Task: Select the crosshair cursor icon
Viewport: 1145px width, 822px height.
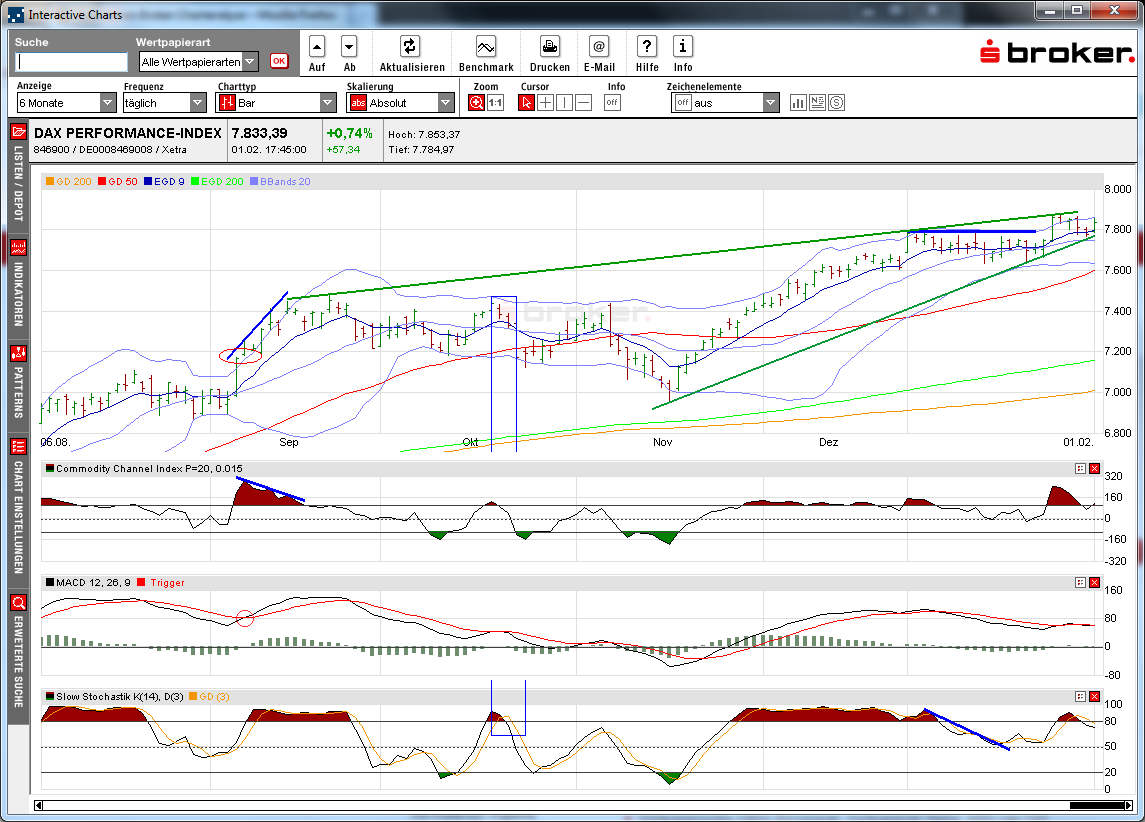Action: (545, 103)
